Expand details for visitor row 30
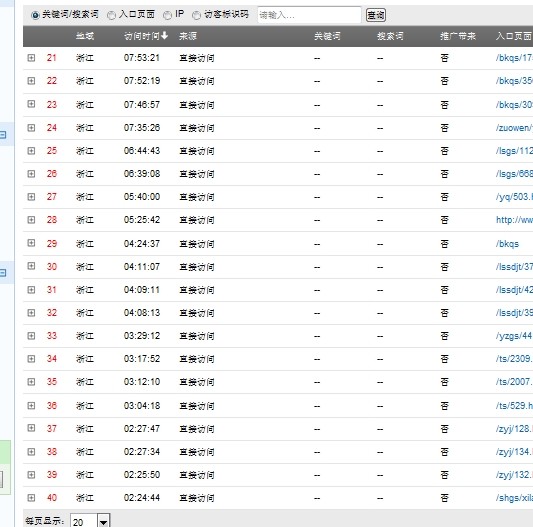The width and height of the screenshot is (533, 527). [31, 266]
